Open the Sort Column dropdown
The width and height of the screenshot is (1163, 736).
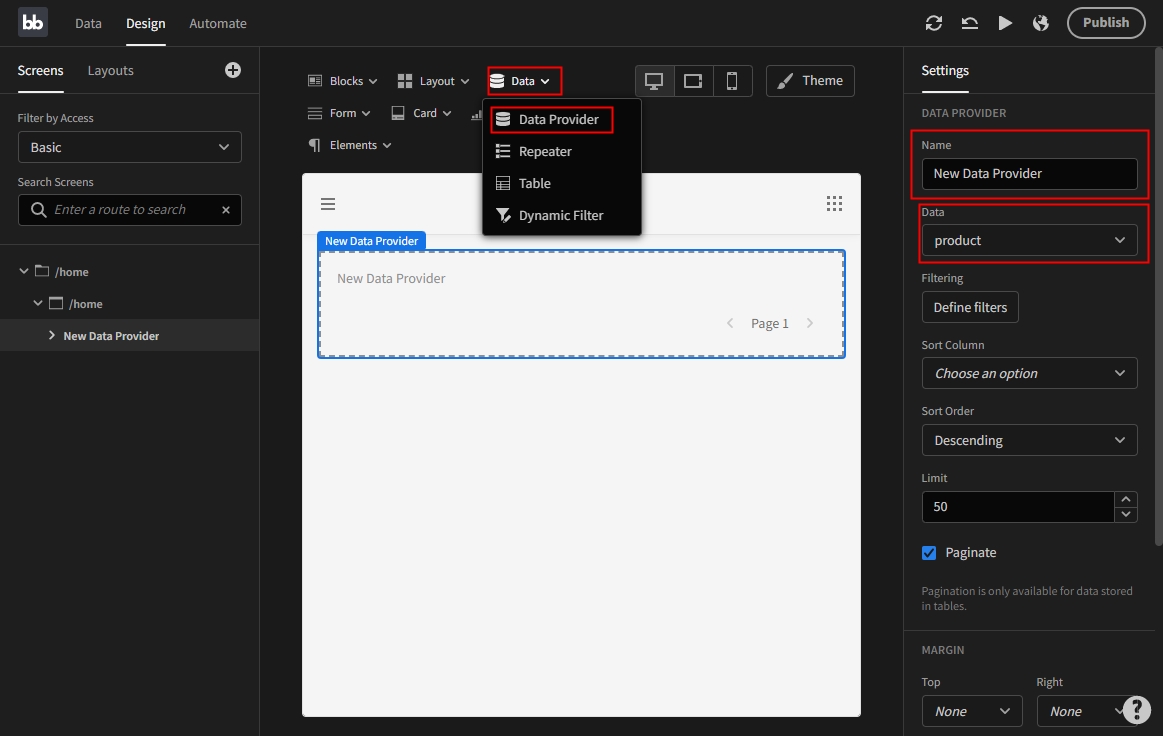[x=1029, y=373]
